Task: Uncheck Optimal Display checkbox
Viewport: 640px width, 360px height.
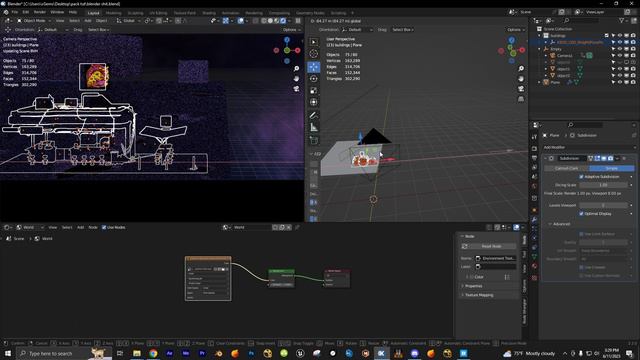Action: tap(581, 213)
